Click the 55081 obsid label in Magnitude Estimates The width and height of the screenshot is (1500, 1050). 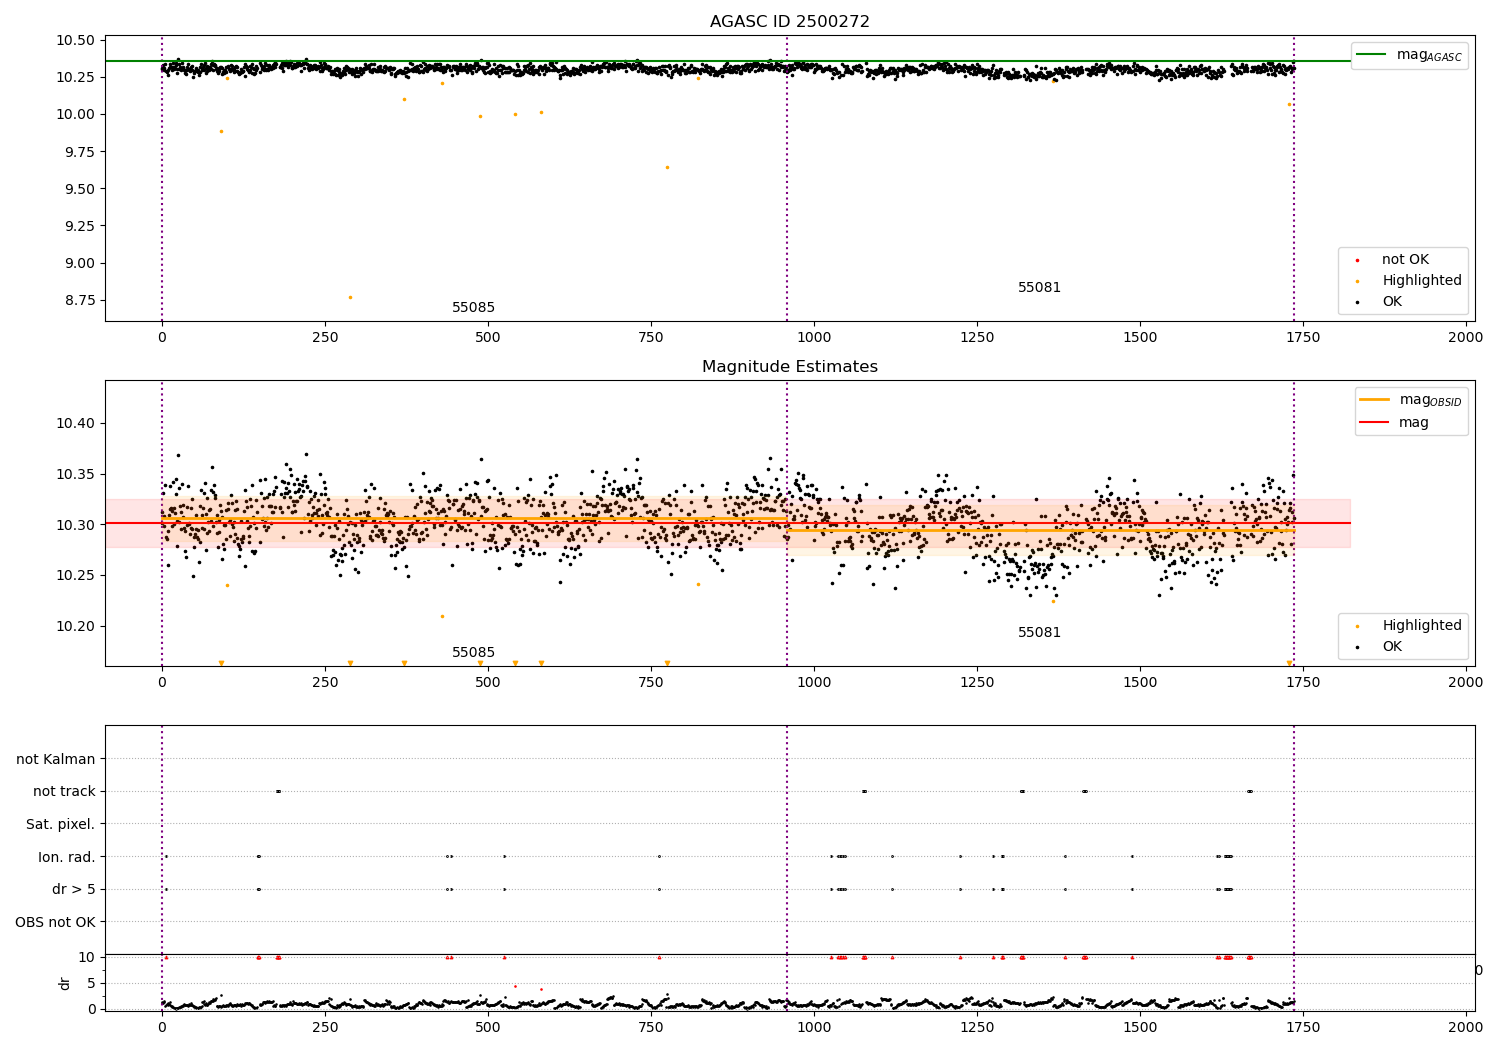pyautogui.click(x=1039, y=632)
